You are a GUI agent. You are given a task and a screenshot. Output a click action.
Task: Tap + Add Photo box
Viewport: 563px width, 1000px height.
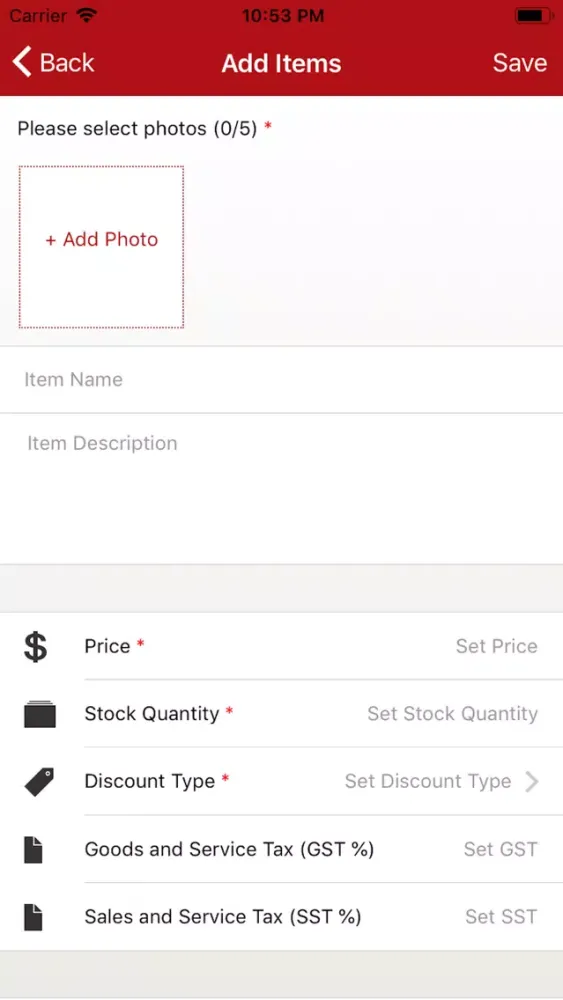(x=101, y=247)
